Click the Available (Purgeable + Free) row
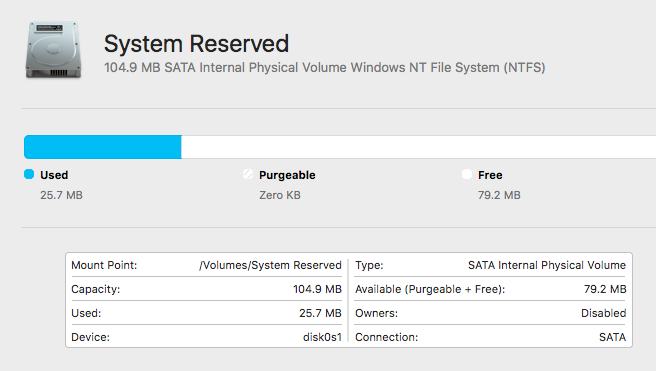This screenshot has width=656, height=371. click(490, 289)
